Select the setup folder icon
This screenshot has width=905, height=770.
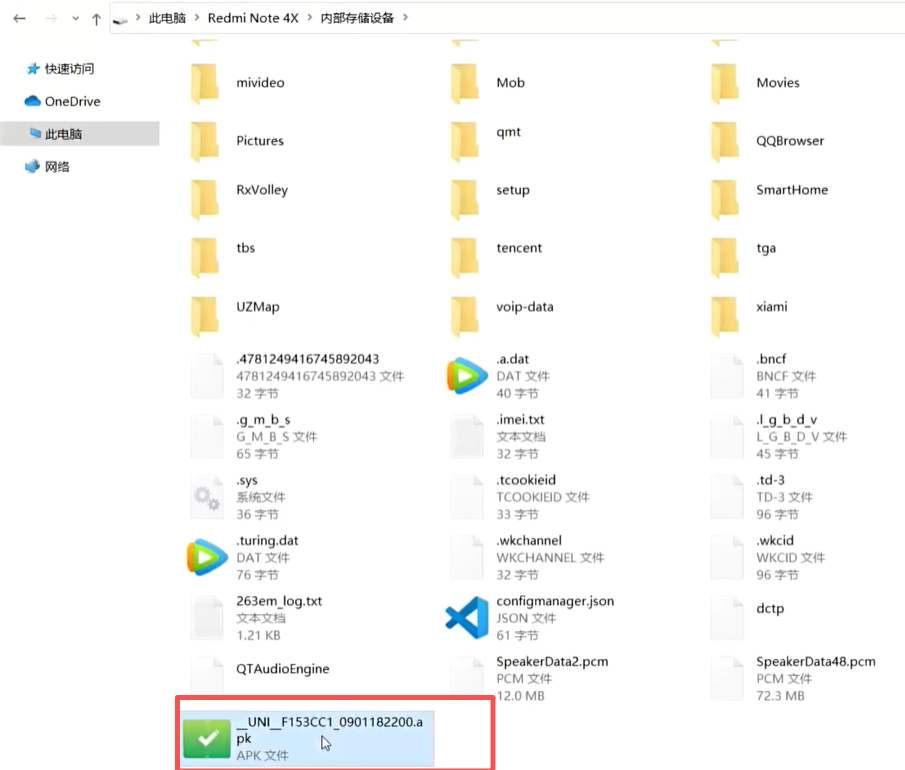pos(465,200)
